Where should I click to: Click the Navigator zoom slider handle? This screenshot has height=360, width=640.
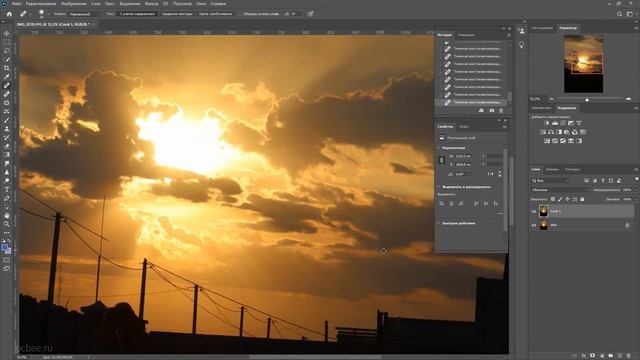tap(587, 99)
